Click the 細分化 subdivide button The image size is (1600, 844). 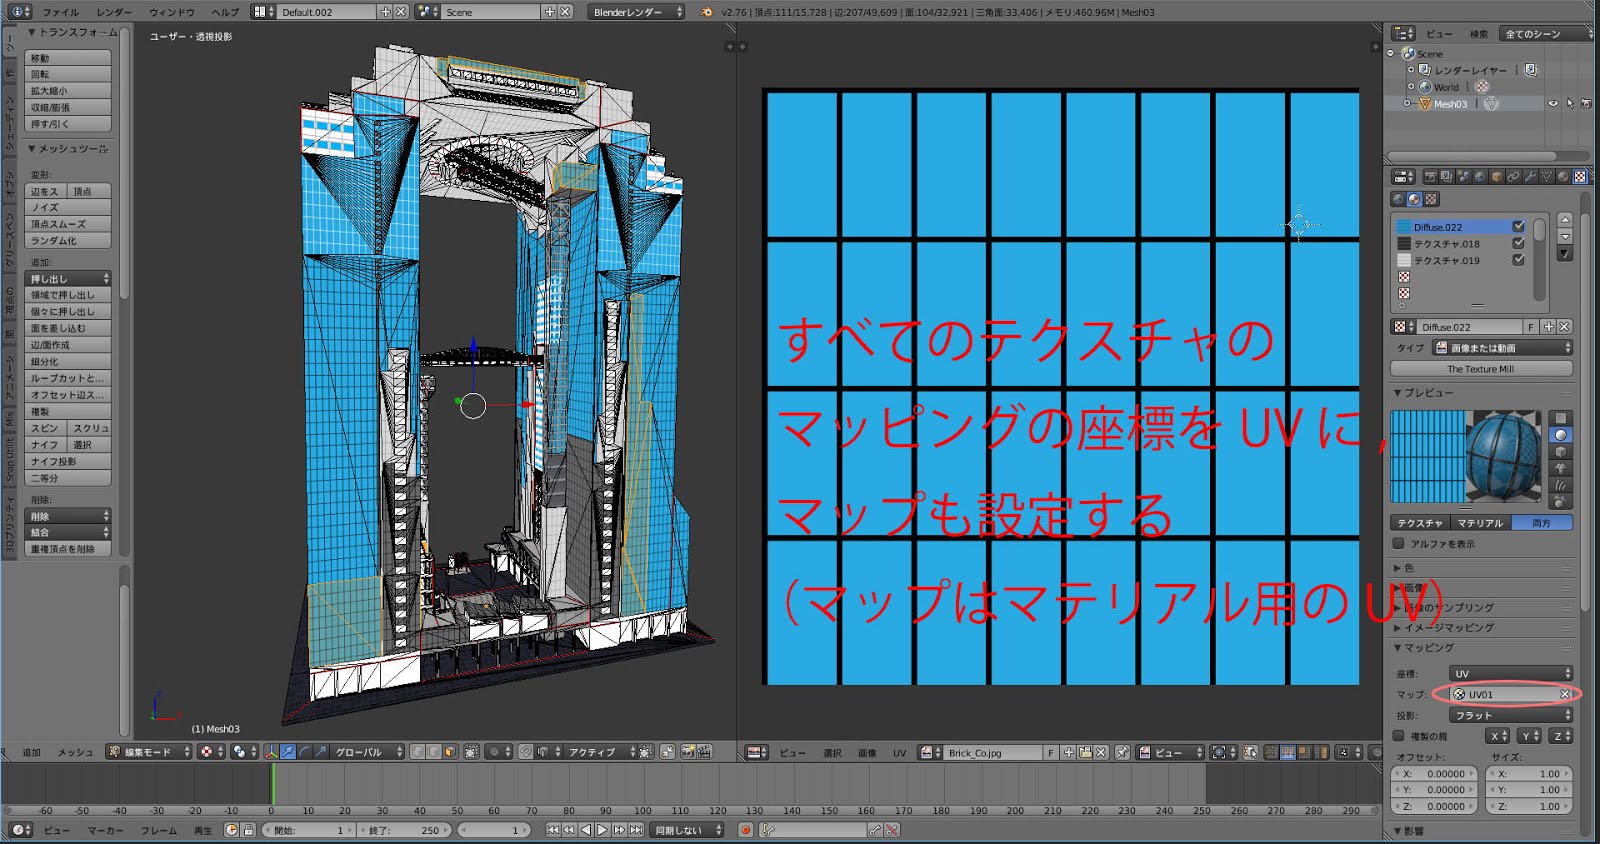pyautogui.click(x=68, y=361)
